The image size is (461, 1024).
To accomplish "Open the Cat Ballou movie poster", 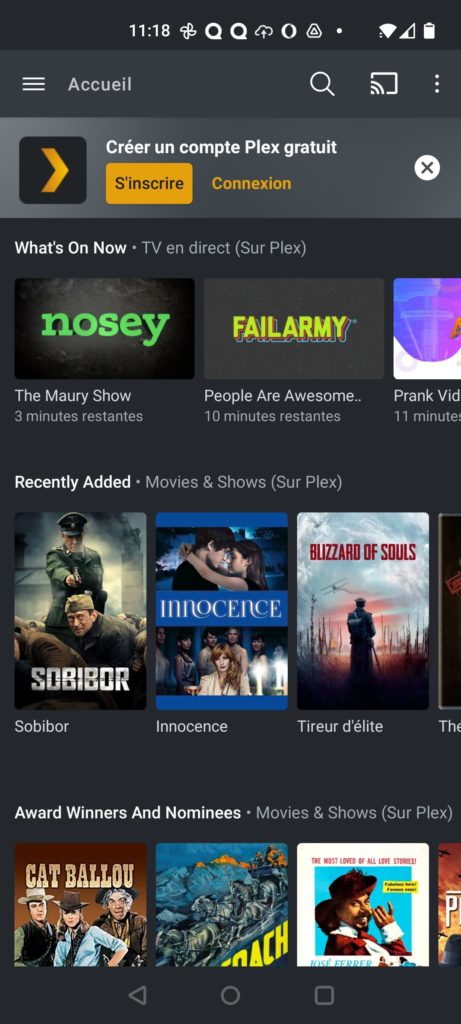I will (80, 904).
